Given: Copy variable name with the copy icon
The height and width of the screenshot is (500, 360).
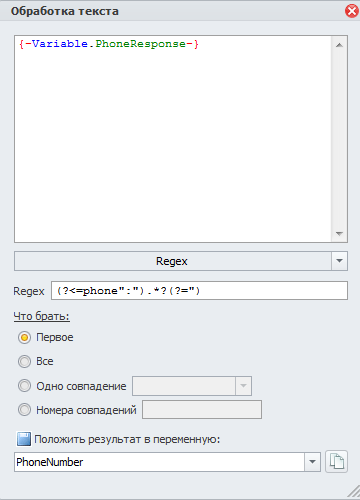Looking at the screenshot, I should pyautogui.click(x=336, y=462).
